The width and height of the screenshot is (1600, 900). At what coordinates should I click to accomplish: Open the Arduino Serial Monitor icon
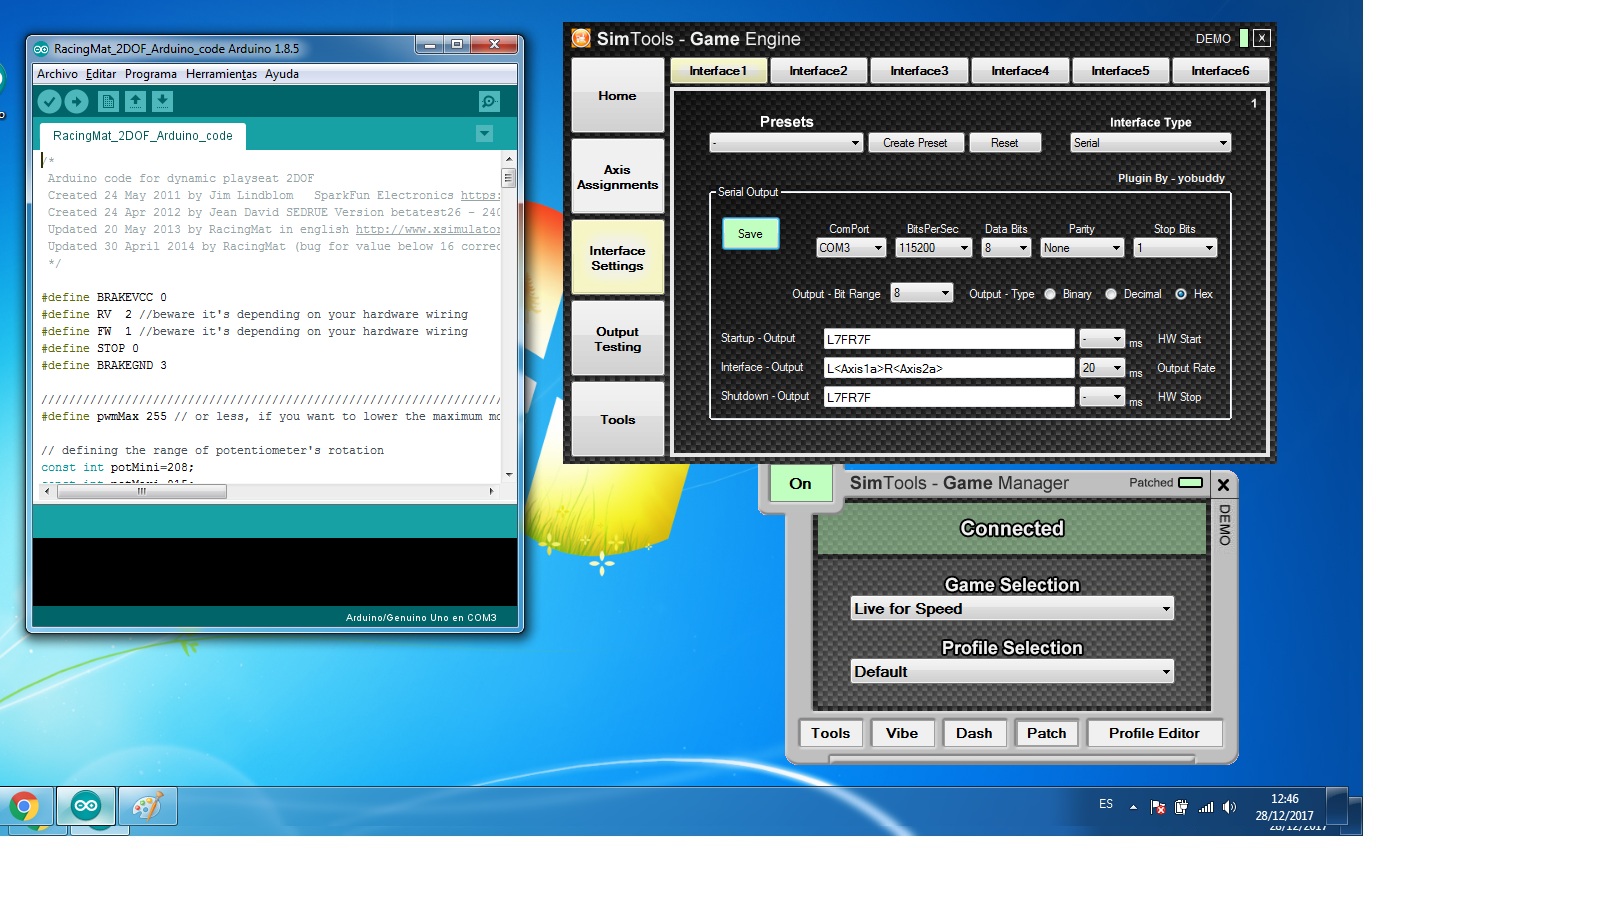coord(489,101)
